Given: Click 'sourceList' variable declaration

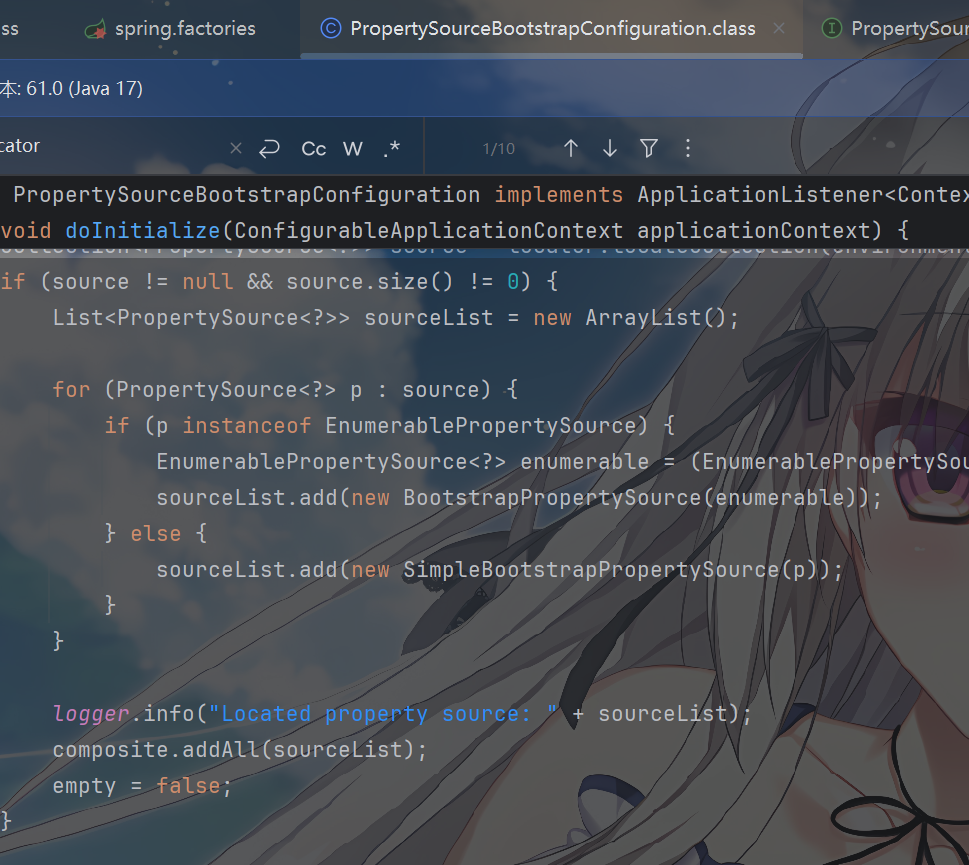Looking at the screenshot, I should [428, 318].
